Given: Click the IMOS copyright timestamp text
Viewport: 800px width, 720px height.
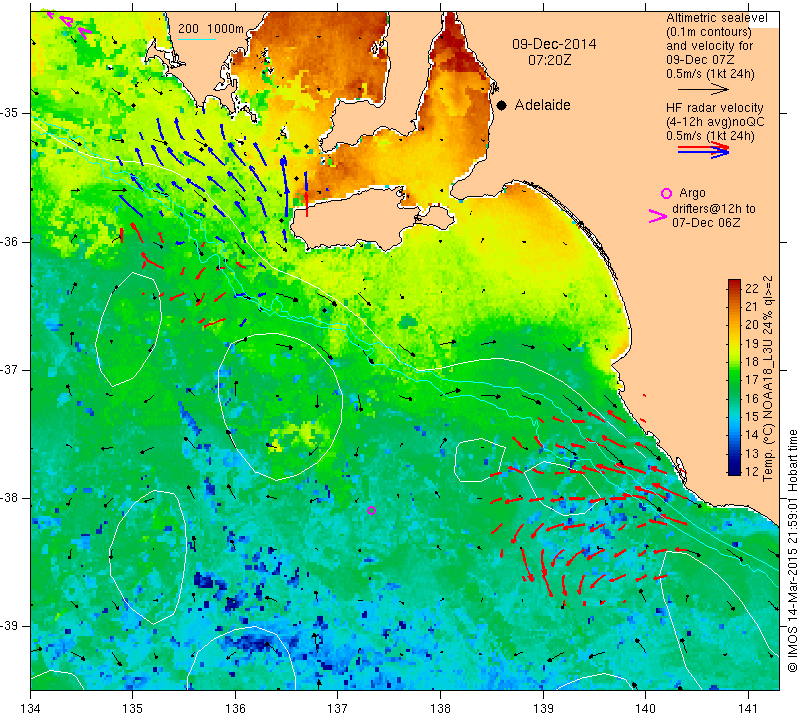Looking at the screenshot, I should pyautogui.click(x=792, y=550).
